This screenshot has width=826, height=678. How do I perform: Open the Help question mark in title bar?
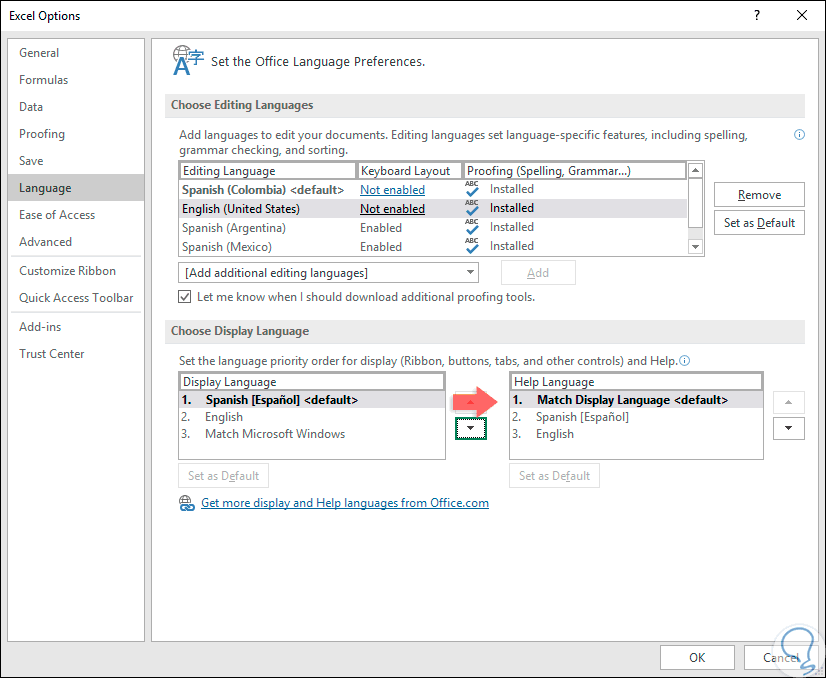tap(756, 15)
